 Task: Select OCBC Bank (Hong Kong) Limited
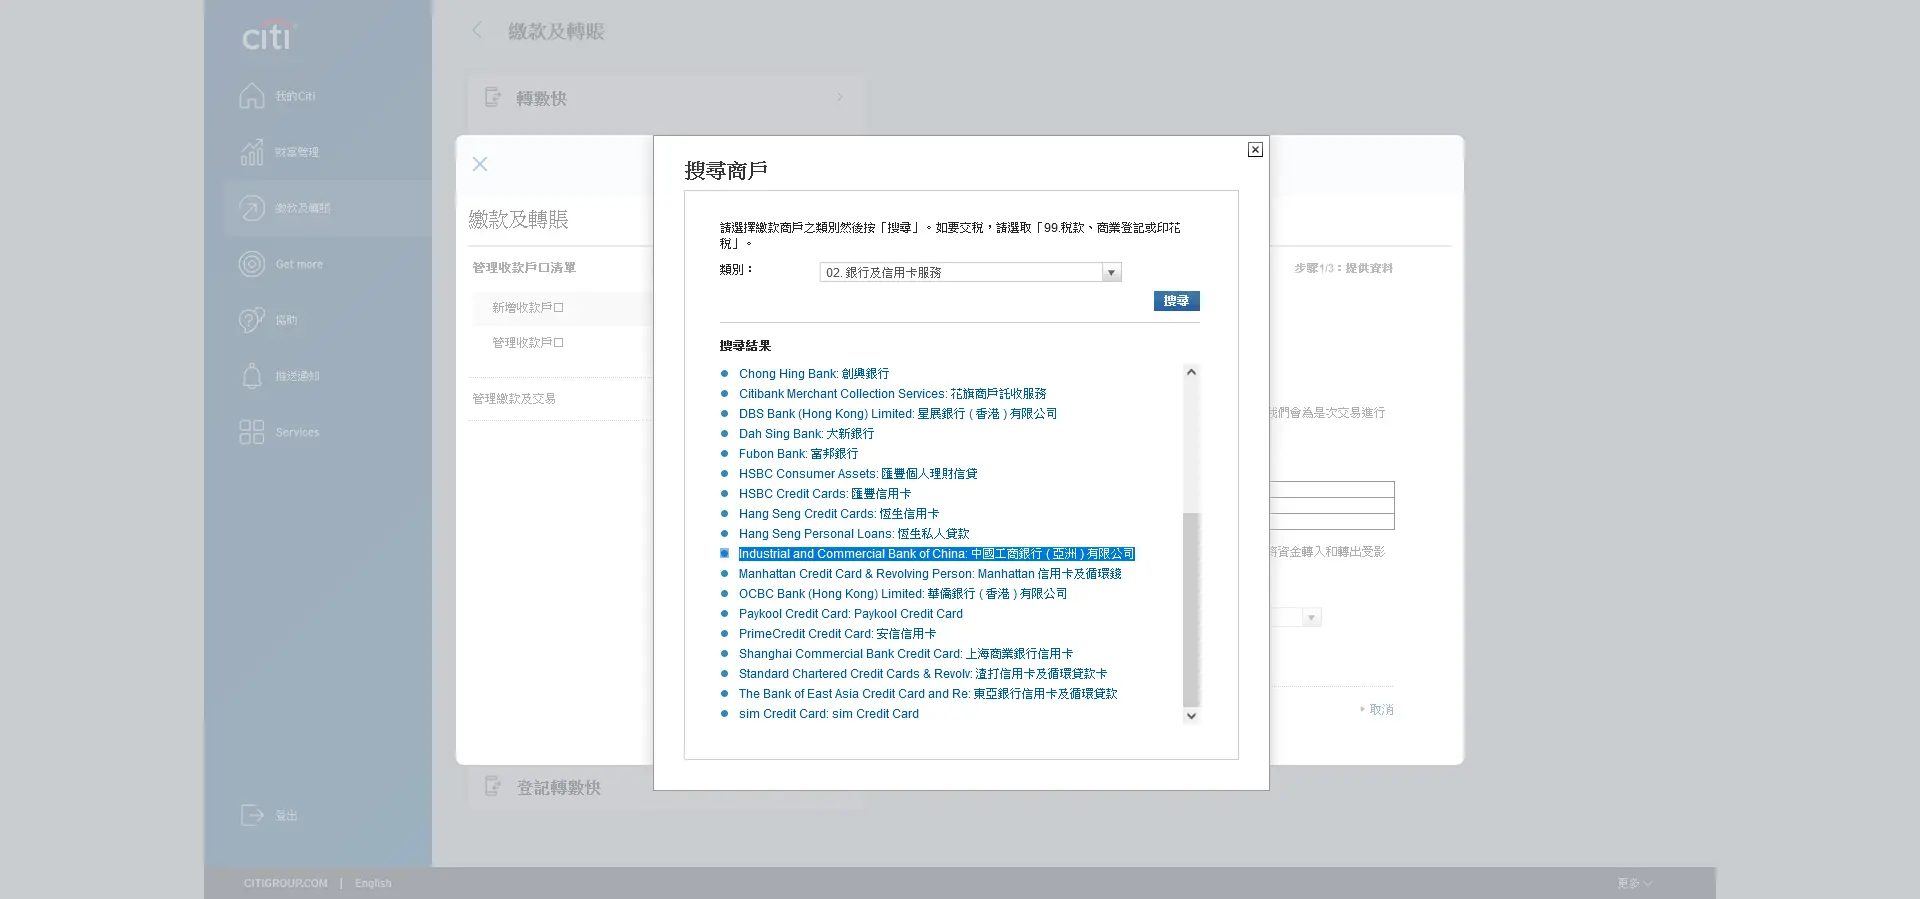pos(903,594)
